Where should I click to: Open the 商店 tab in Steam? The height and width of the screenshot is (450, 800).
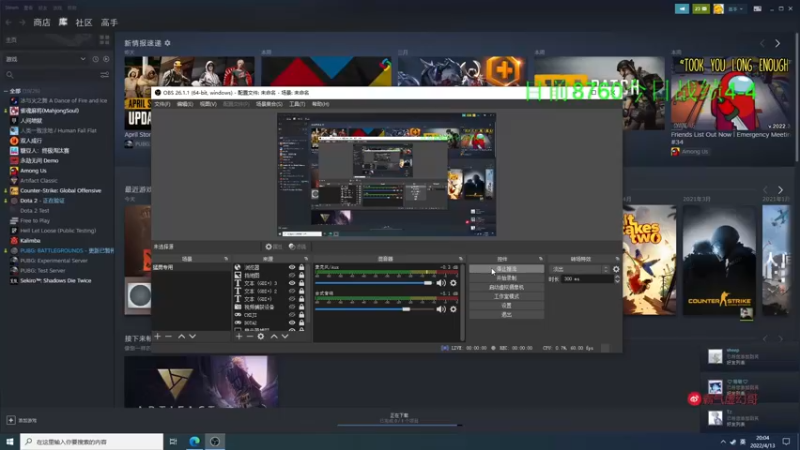[x=42, y=22]
